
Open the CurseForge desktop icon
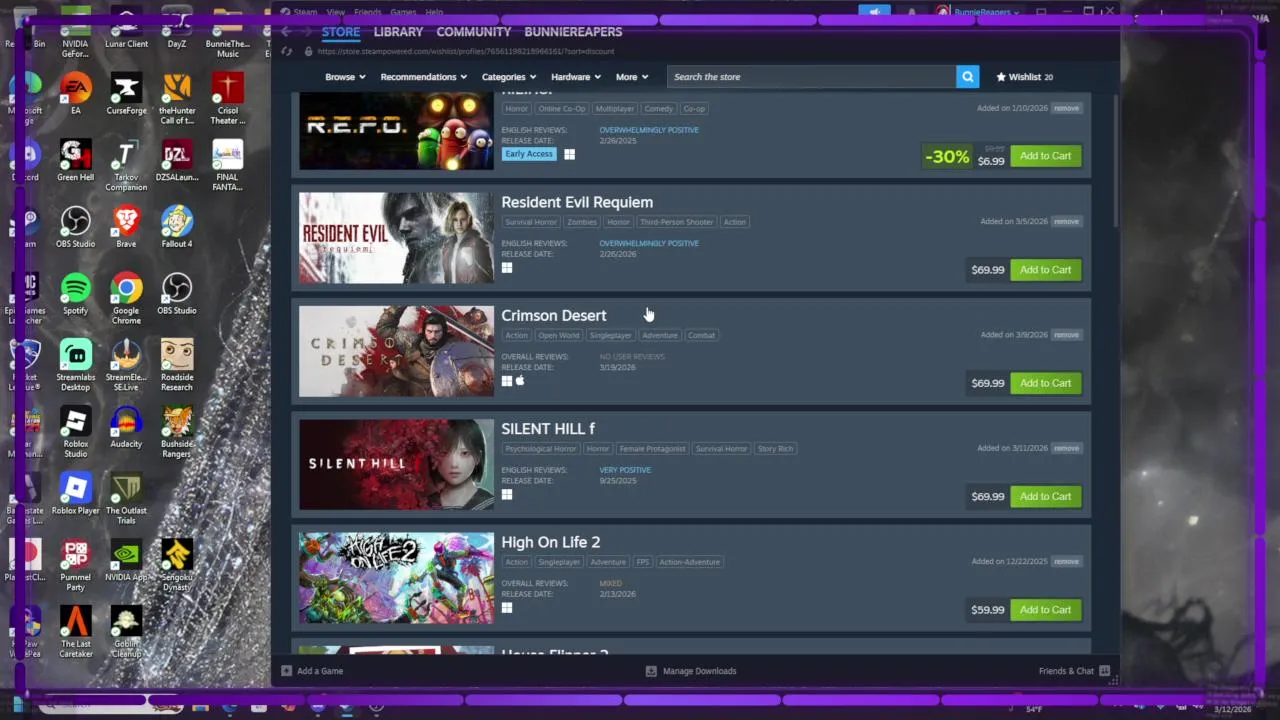pos(126,94)
